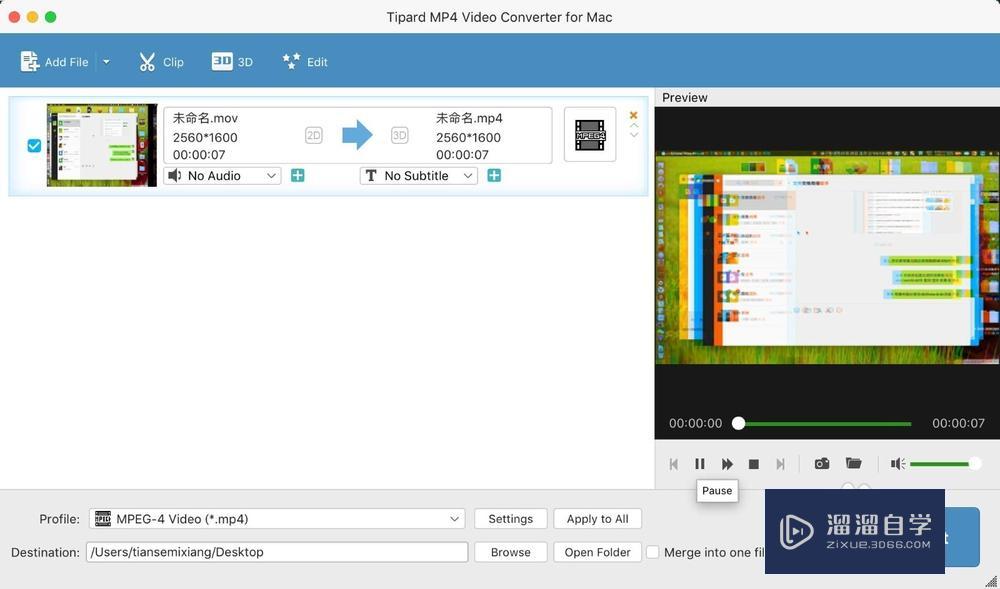Click the Add File button
The height and width of the screenshot is (589, 1000).
(54, 62)
